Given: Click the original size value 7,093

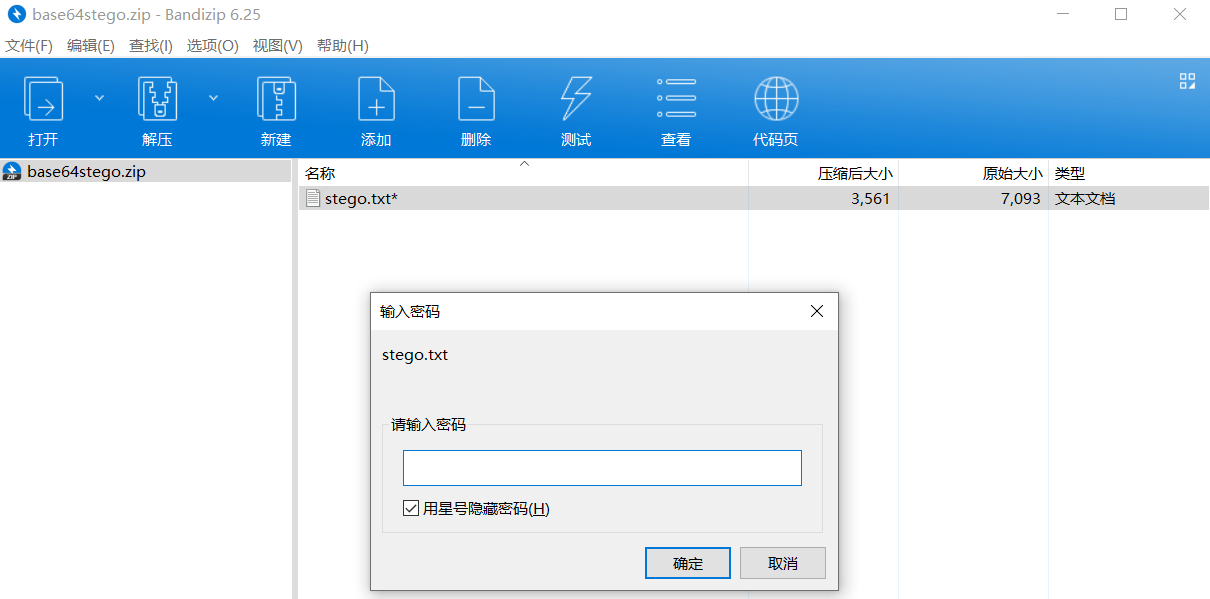Looking at the screenshot, I should tap(1020, 198).
